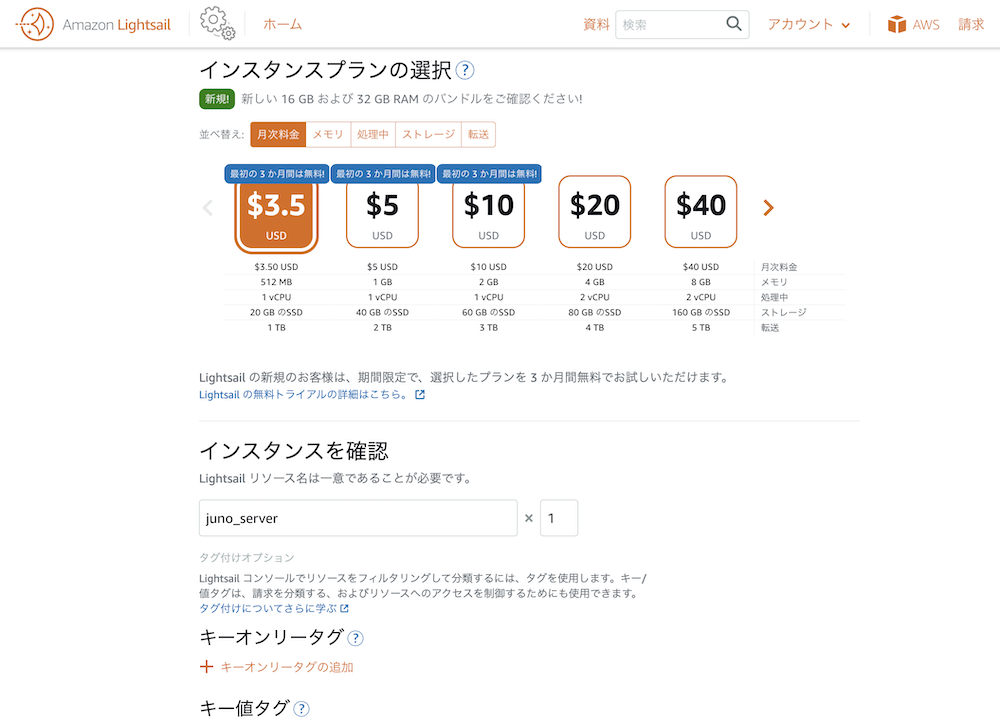Sort plans by メモリ
The width and height of the screenshot is (1000, 721).
328,135
